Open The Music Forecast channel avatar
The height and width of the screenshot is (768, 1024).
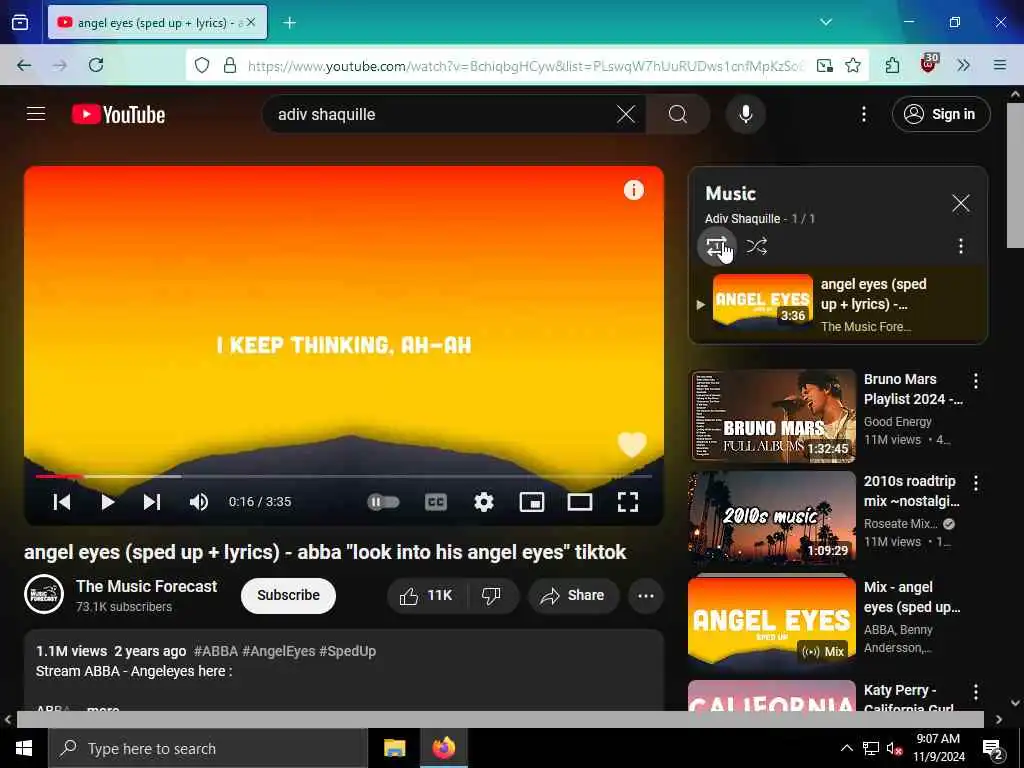(44, 594)
